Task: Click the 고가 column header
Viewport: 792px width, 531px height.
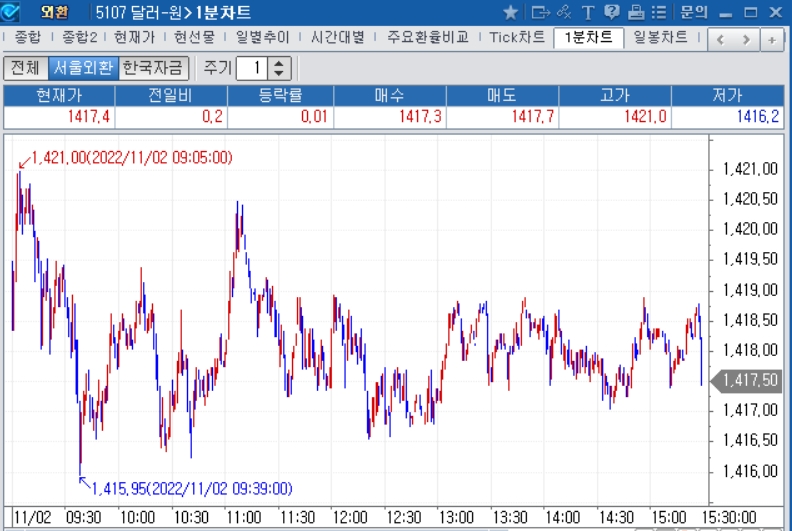Action: click(x=615, y=95)
